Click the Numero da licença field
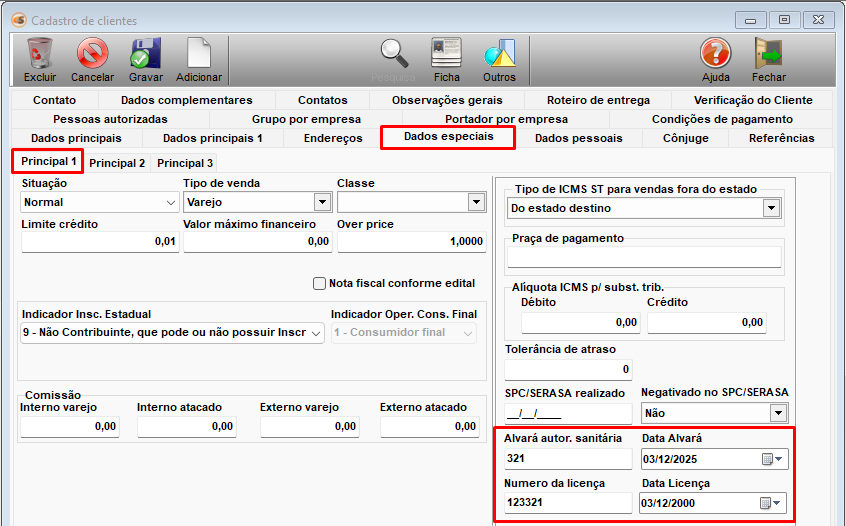 pyautogui.click(x=568, y=503)
